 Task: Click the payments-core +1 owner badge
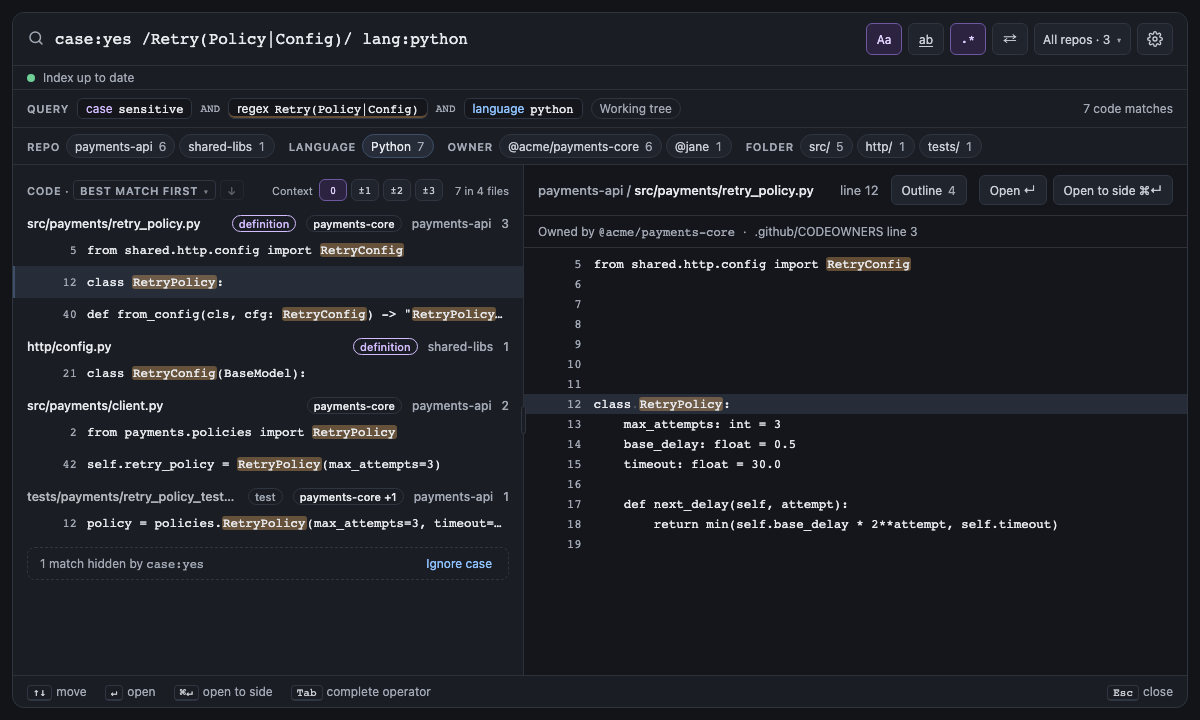348,497
